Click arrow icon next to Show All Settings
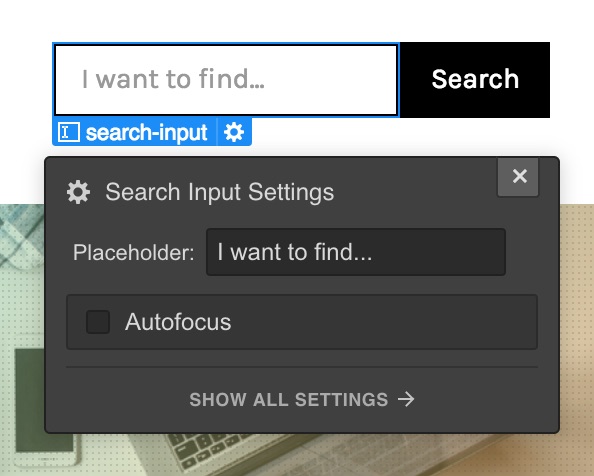Image resolution: width=594 pixels, height=476 pixels. [406, 399]
